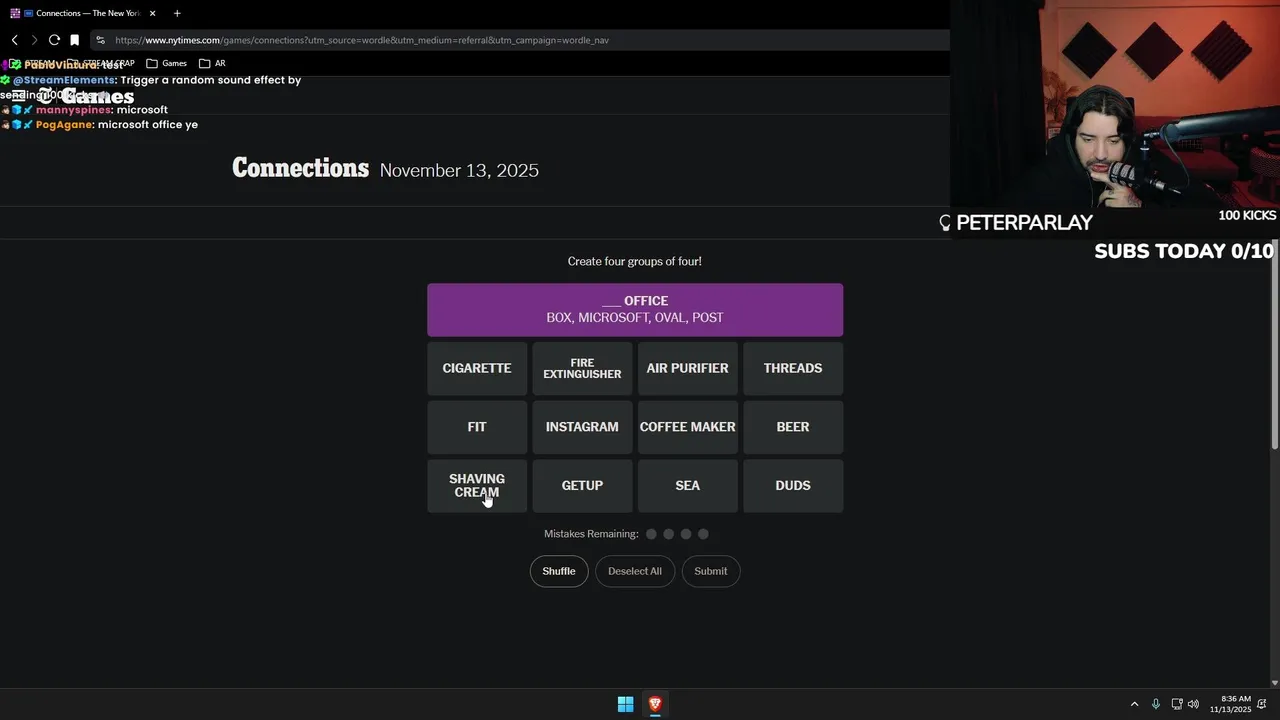The width and height of the screenshot is (1280, 720).
Task: Choose the BEER tile
Action: point(793,427)
